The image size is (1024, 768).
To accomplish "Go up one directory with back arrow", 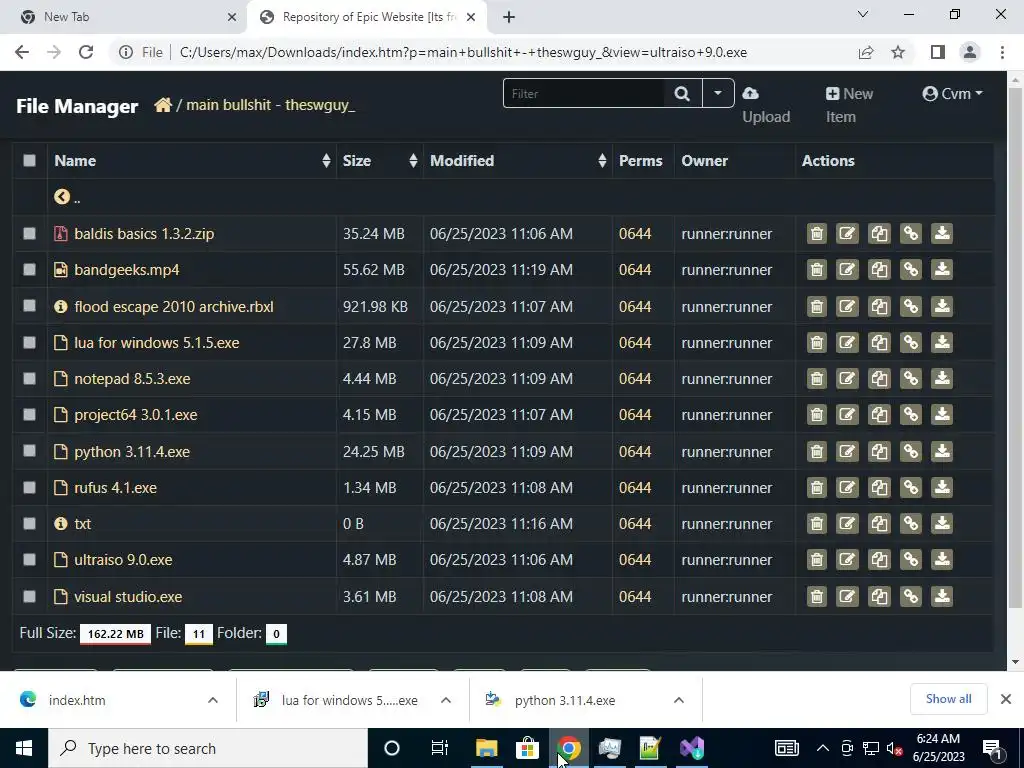I will 62,197.
